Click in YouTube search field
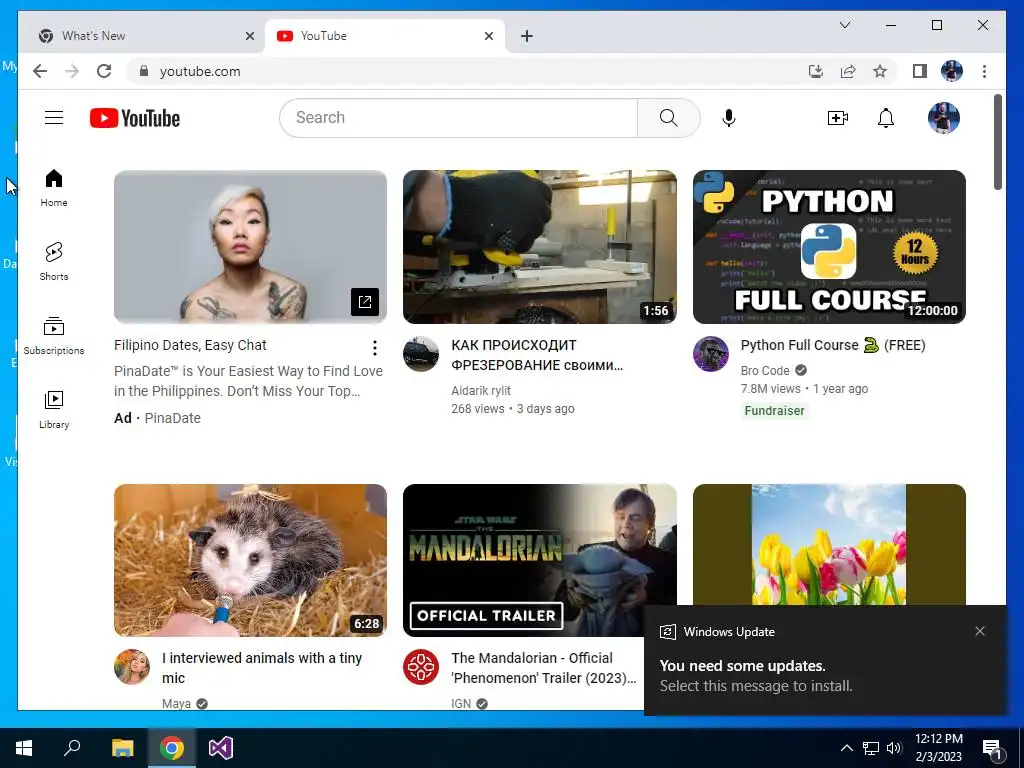The image size is (1024, 768). (x=459, y=118)
